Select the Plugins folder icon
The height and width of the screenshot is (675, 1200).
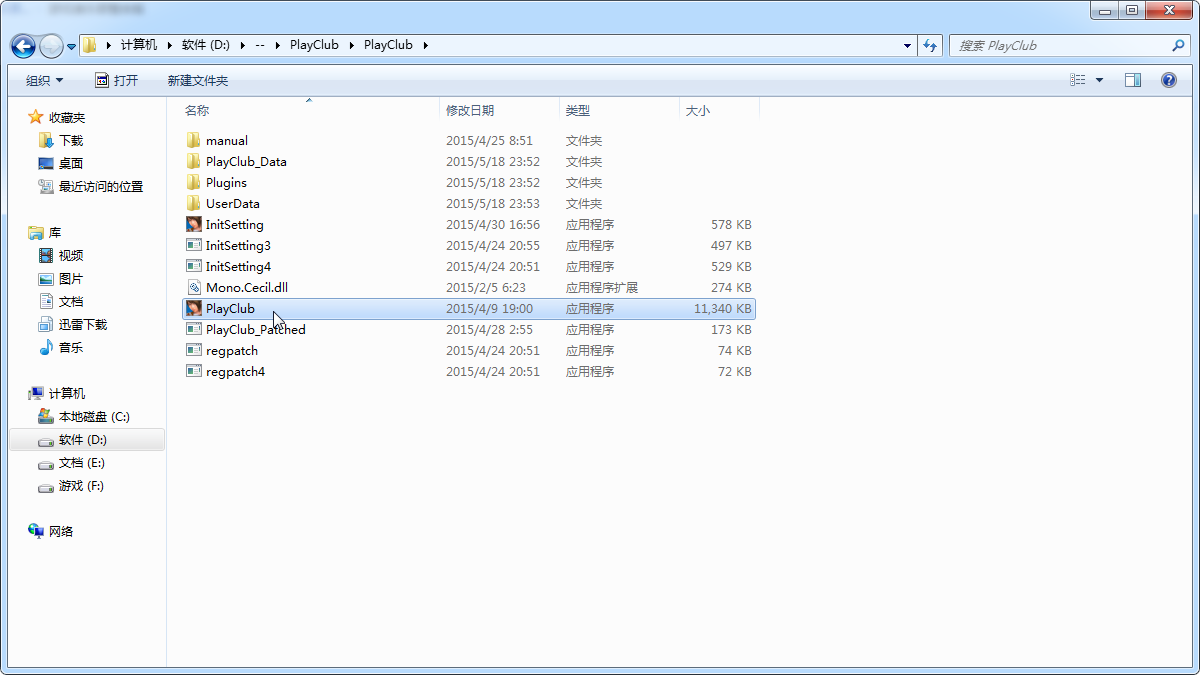[x=194, y=183]
